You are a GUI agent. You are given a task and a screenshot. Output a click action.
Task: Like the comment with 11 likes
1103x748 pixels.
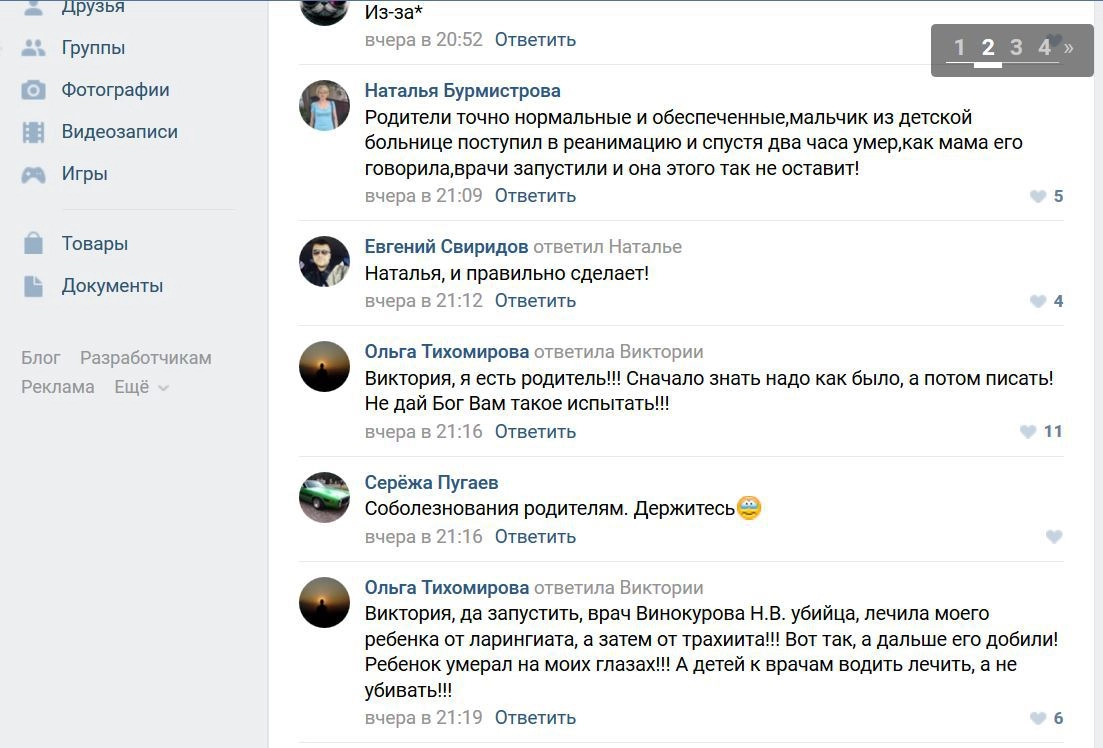pos(1028,432)
